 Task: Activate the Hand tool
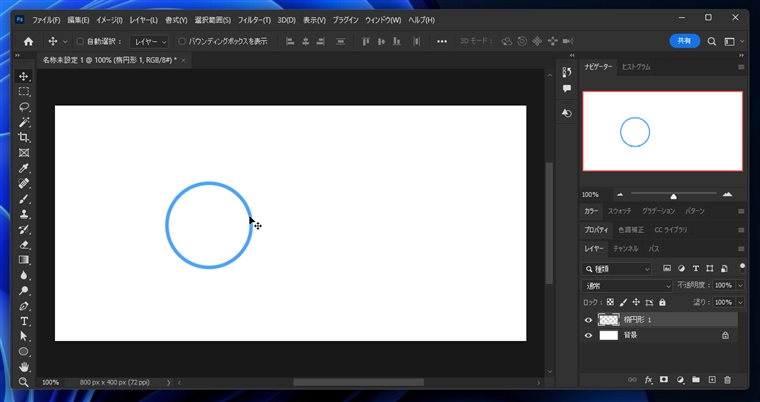coord(24,367)
